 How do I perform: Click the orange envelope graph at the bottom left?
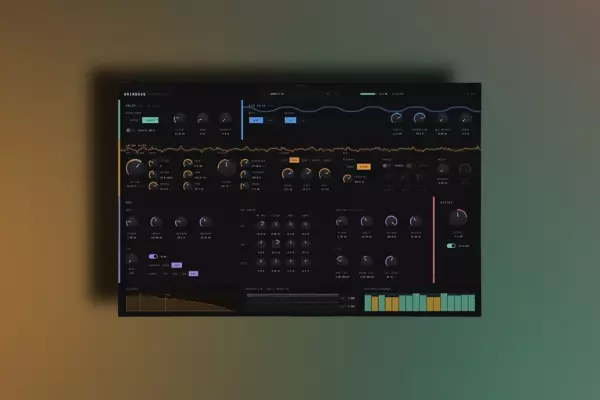point(180,302)
